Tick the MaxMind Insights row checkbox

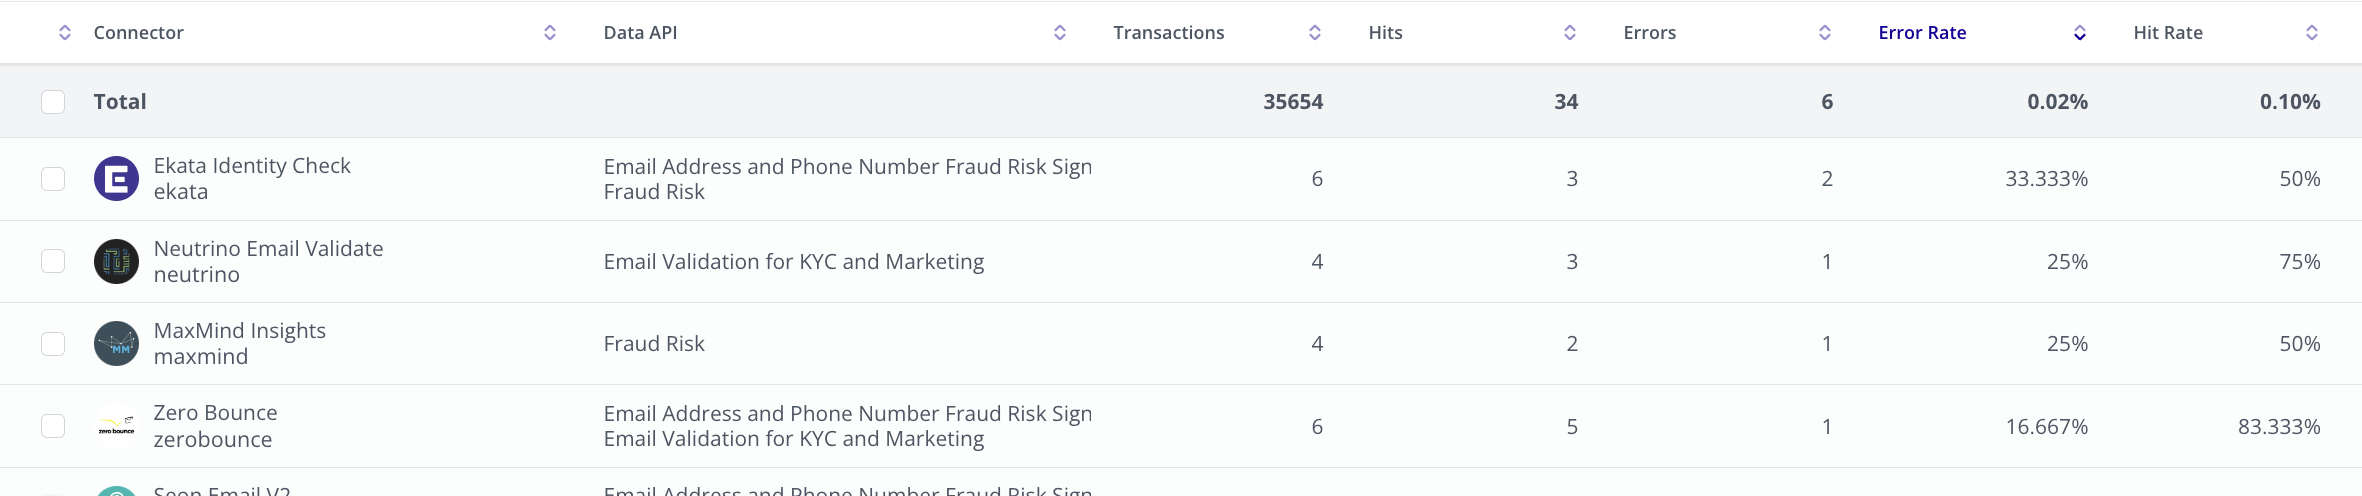[x=53, y=344]
